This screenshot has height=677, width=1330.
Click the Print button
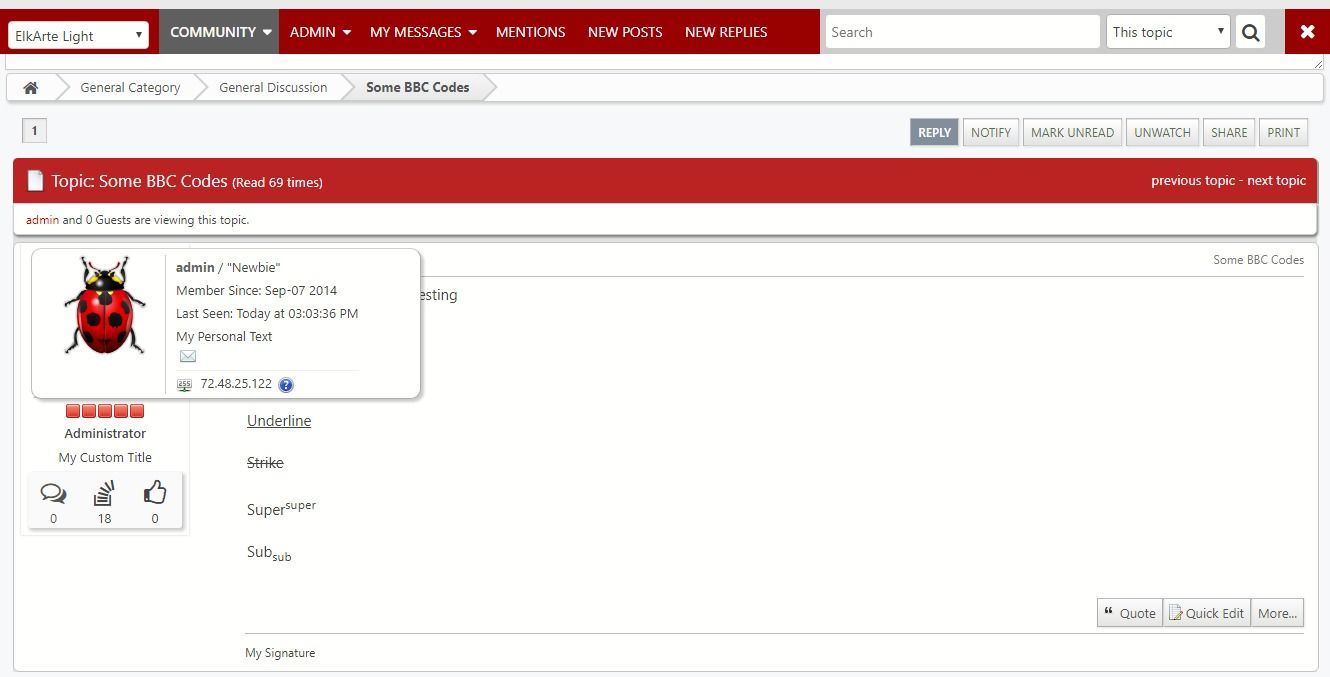[x=1283, y=132]
